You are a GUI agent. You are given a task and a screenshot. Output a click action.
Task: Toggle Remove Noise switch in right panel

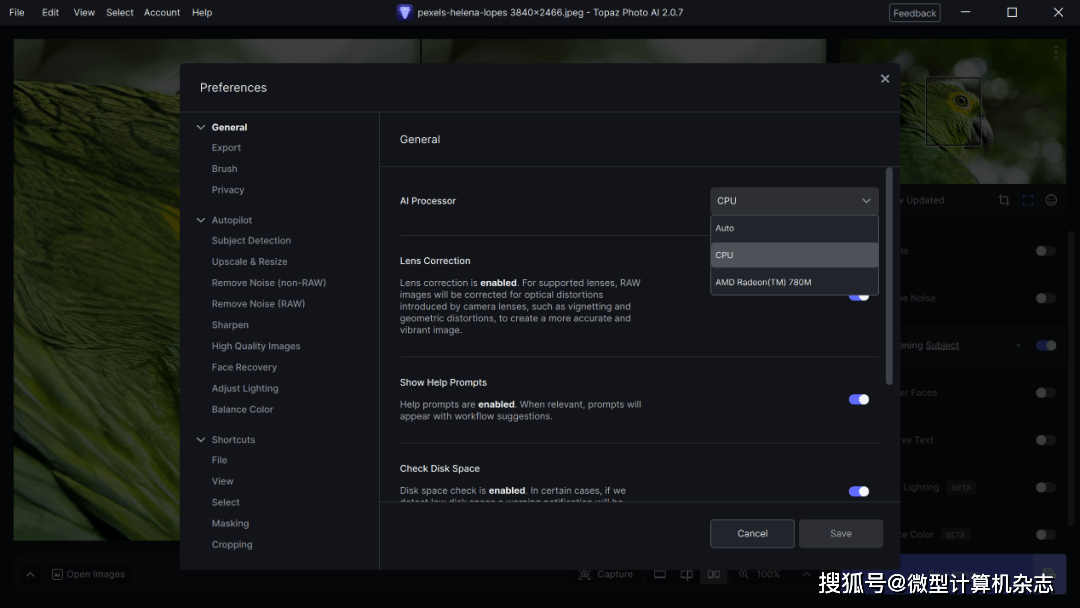pyautogui.click(x=1046, y=298)
